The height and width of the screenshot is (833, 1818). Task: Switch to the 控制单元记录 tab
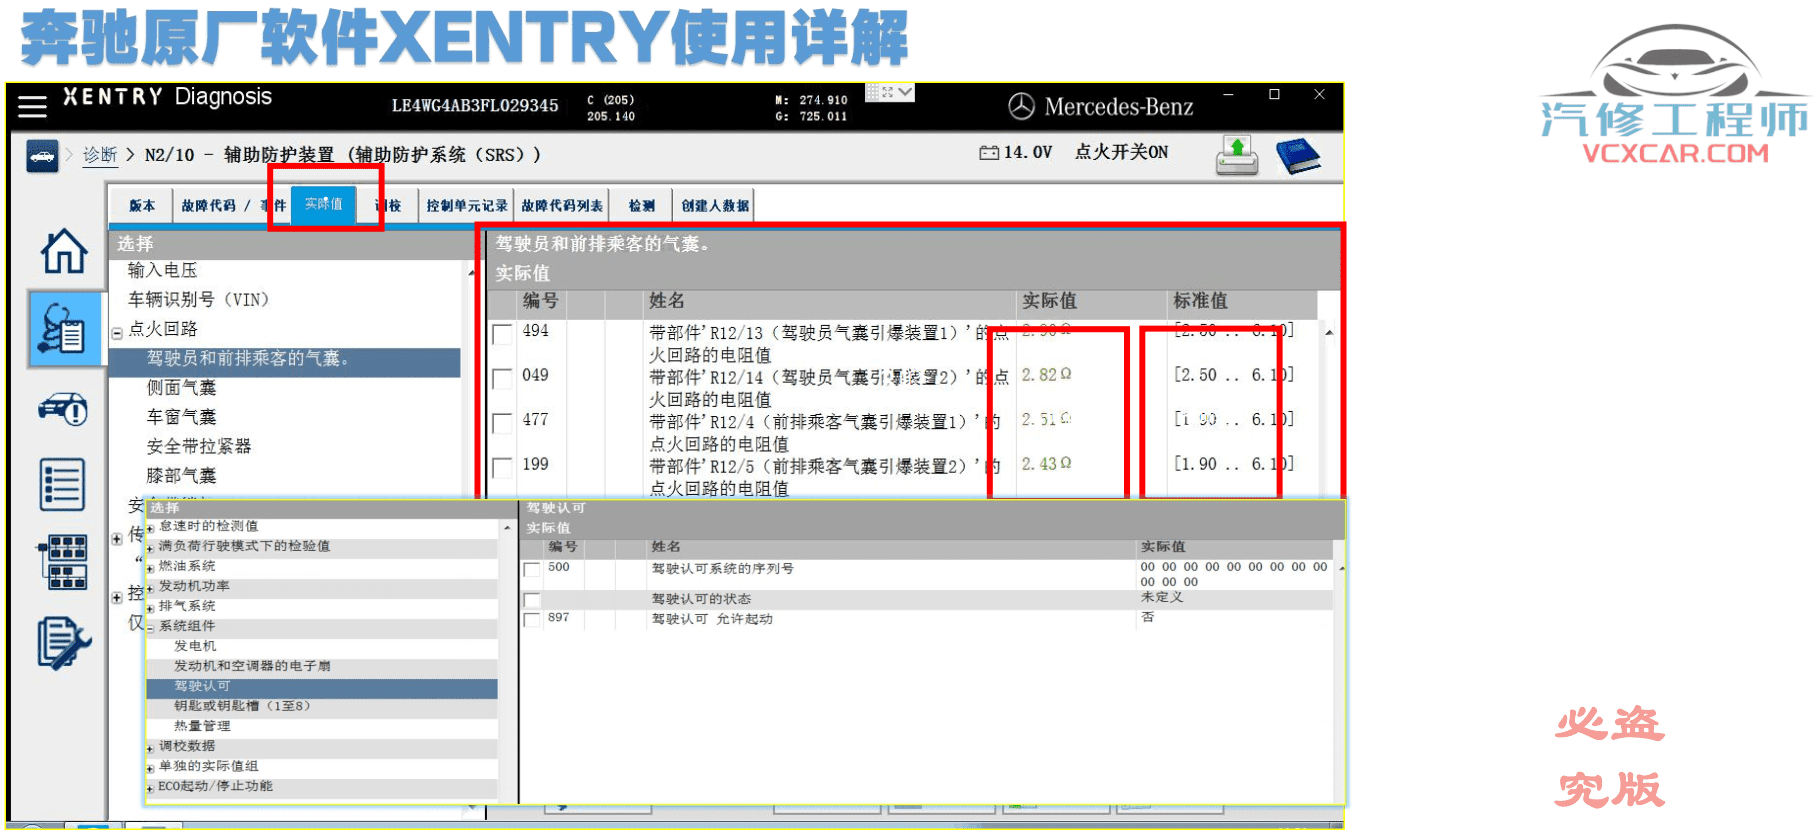466,205
